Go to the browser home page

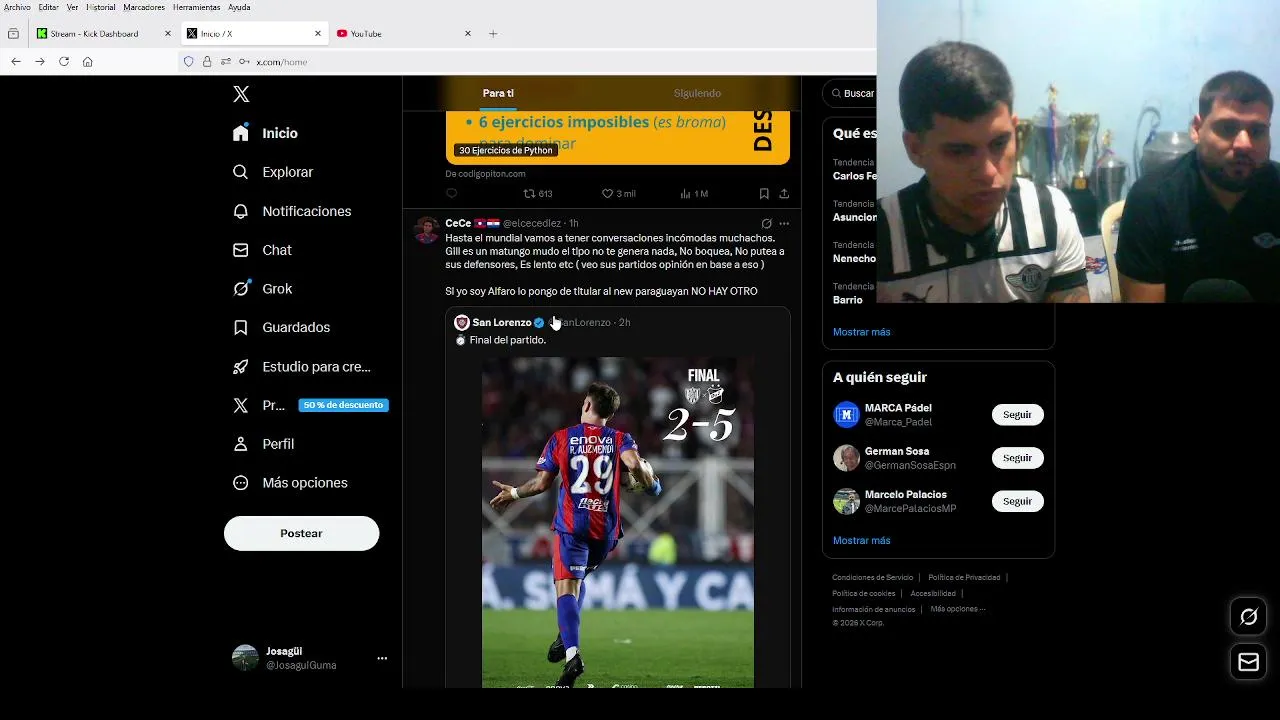(x=88, y=62)
